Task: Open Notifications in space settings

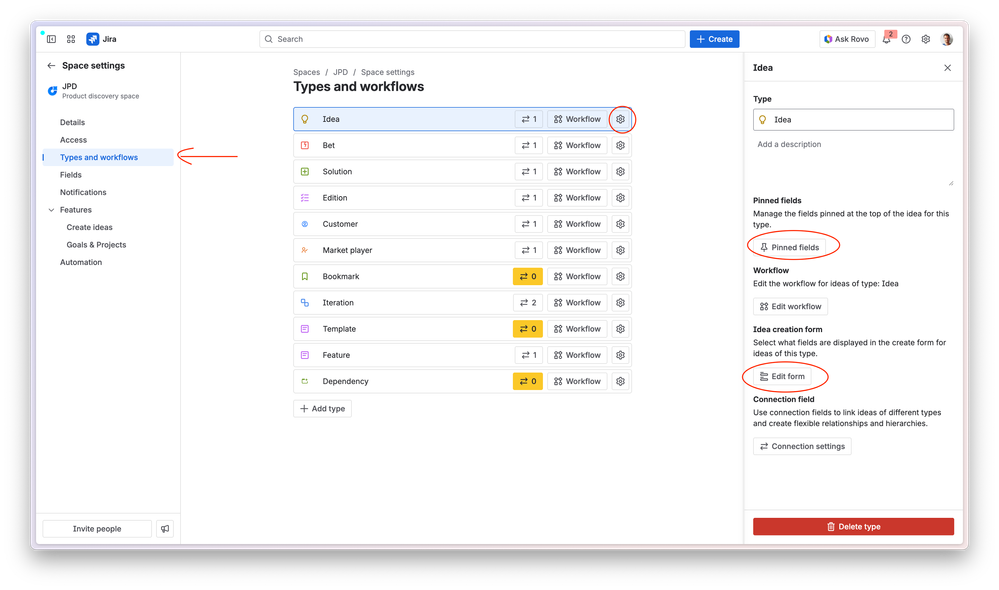Action: click(x=108, y=192)
